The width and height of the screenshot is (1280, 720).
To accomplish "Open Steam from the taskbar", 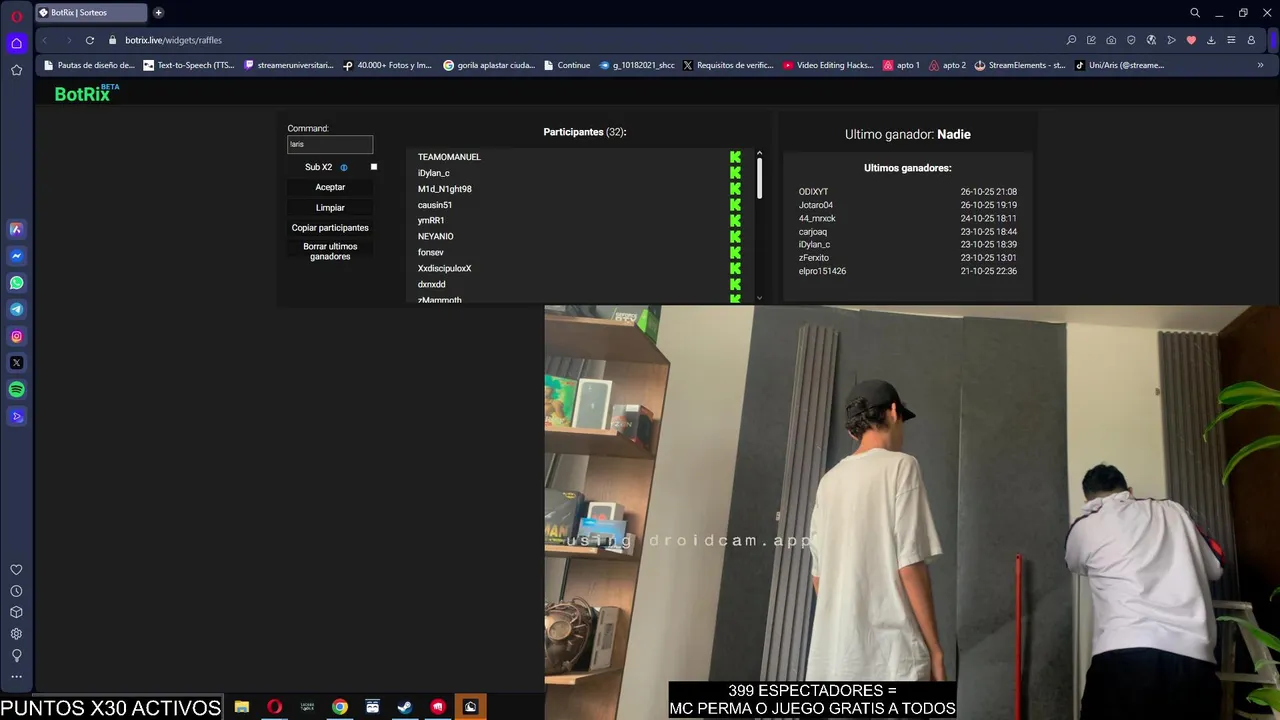I will (405, 707).
